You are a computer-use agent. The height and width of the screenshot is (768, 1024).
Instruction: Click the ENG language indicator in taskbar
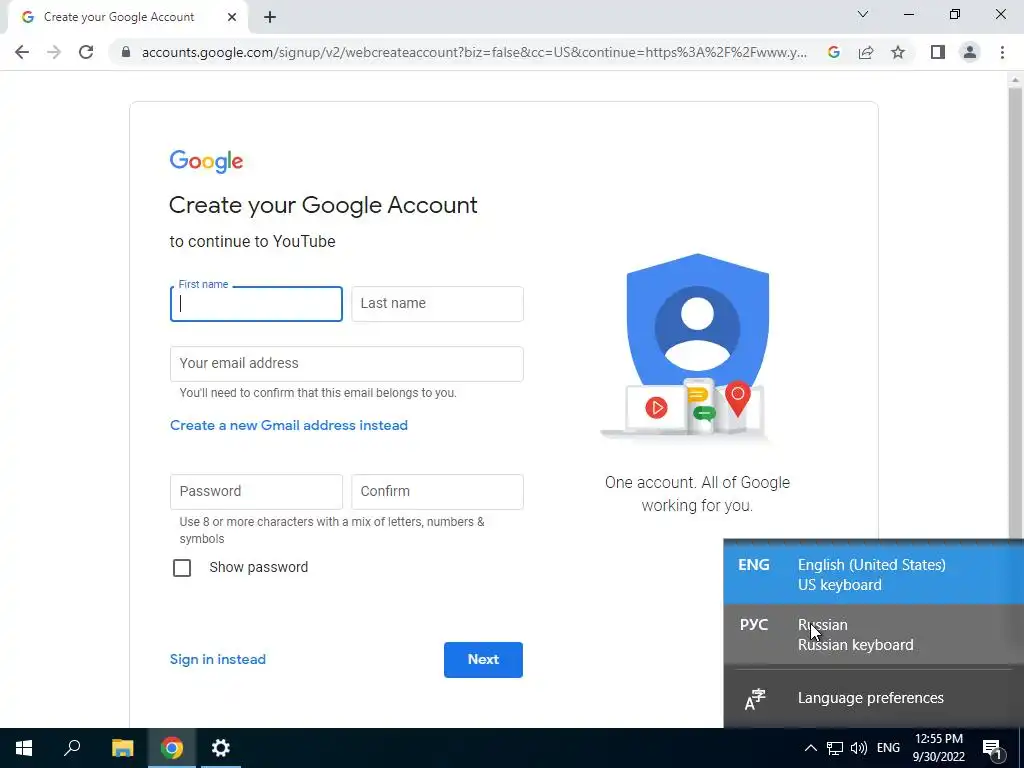click(888, 748)
